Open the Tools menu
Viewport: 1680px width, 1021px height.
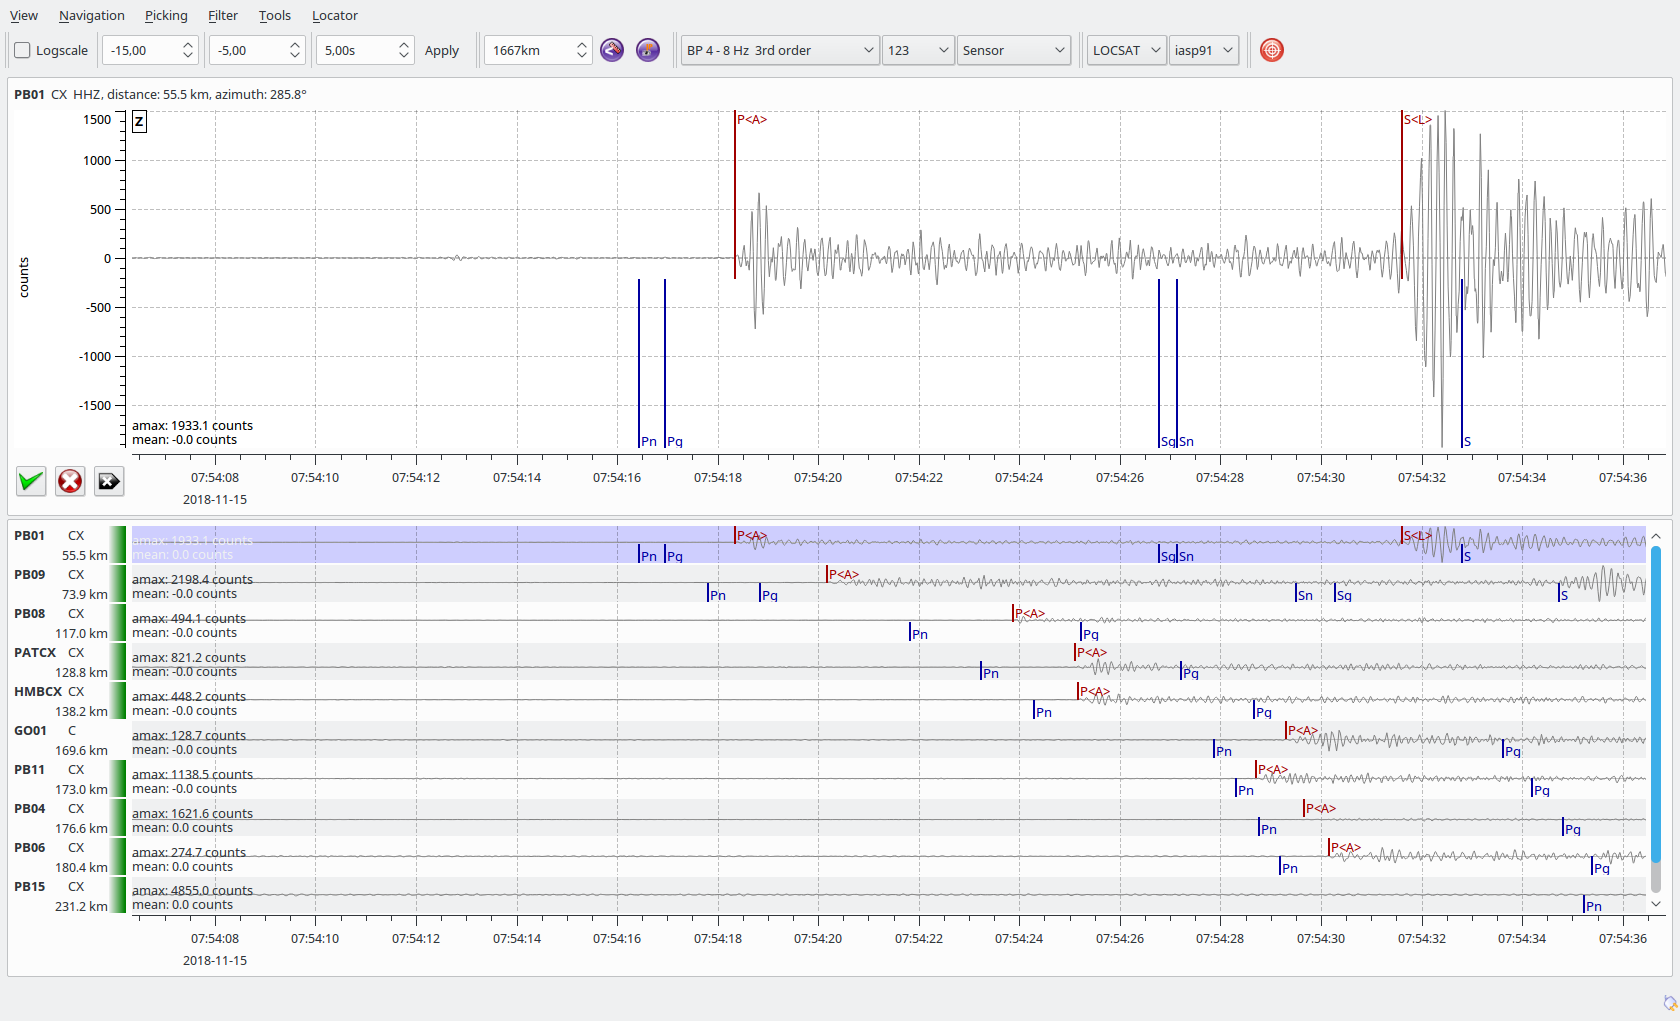click(275, 15)
